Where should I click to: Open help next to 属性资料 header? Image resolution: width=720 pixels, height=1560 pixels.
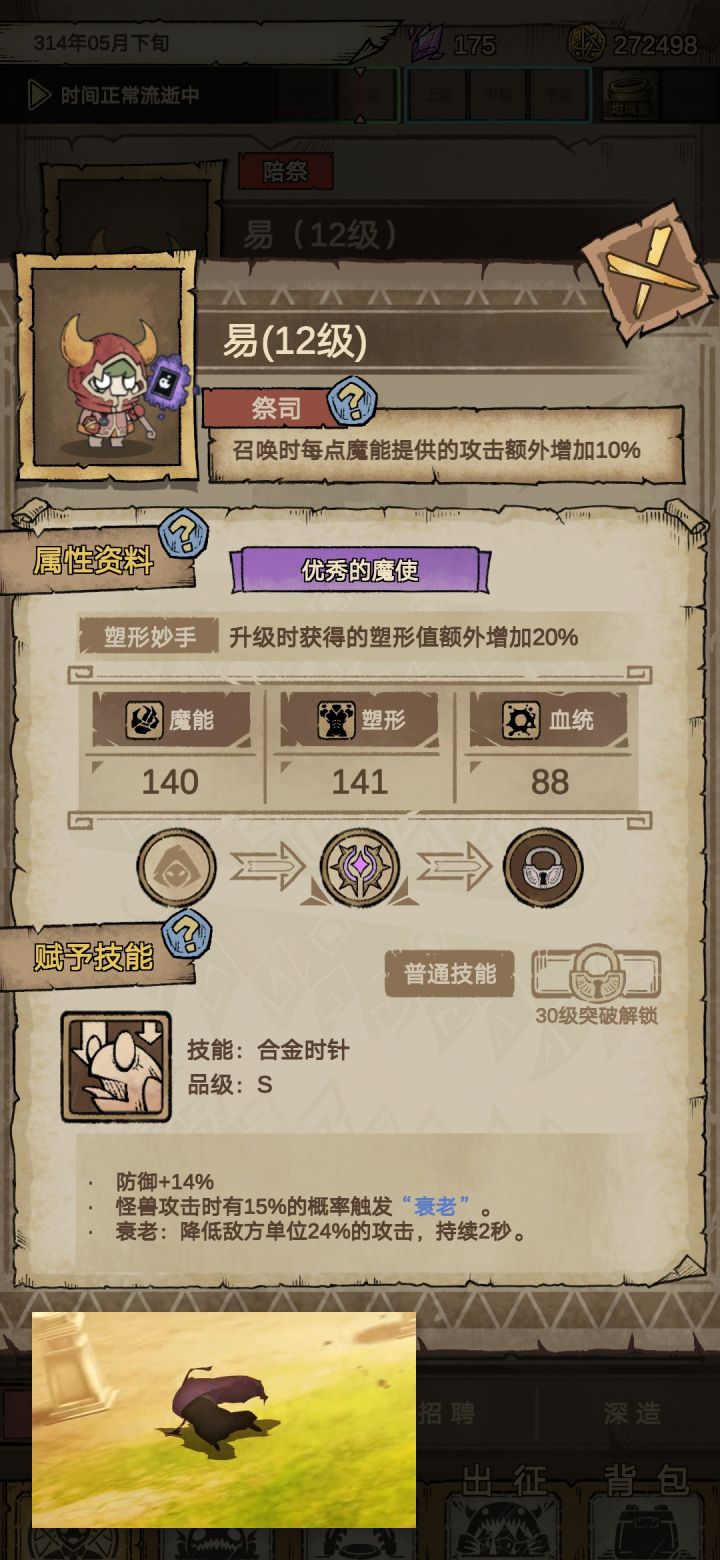[184, 535]
